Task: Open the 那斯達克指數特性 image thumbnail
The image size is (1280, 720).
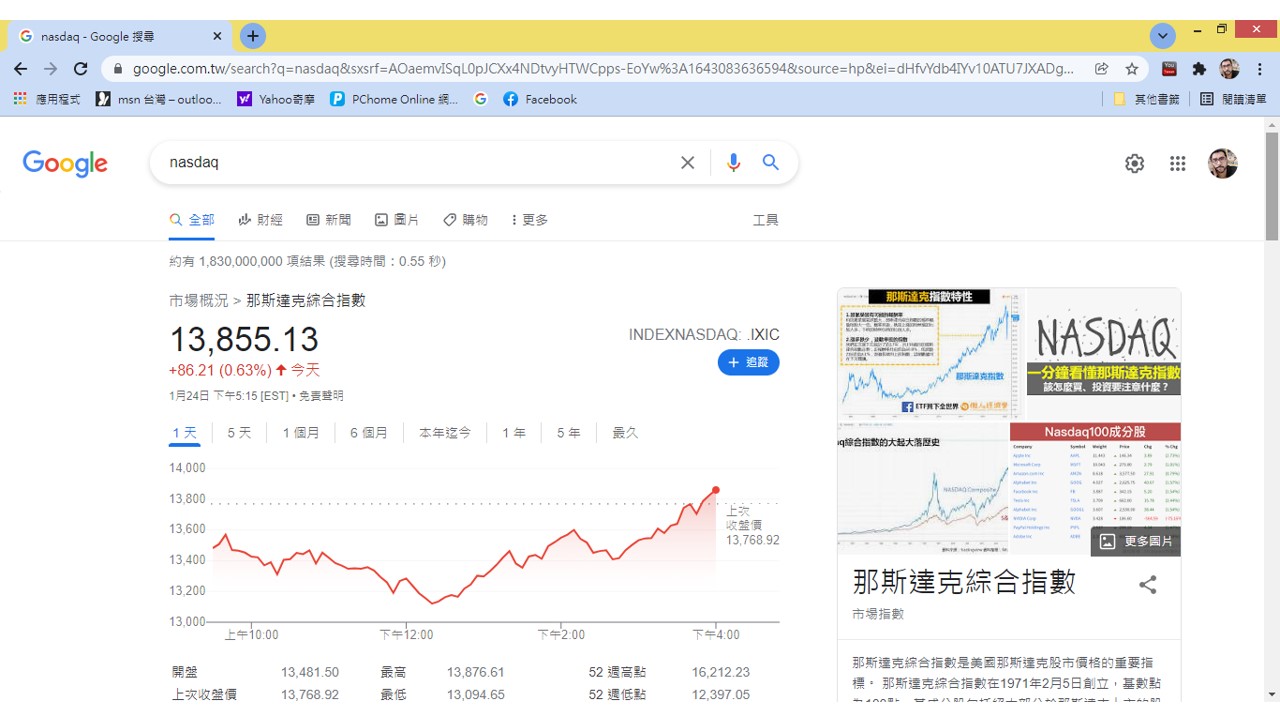Action: pyautogui.click(x=931, y=354)
